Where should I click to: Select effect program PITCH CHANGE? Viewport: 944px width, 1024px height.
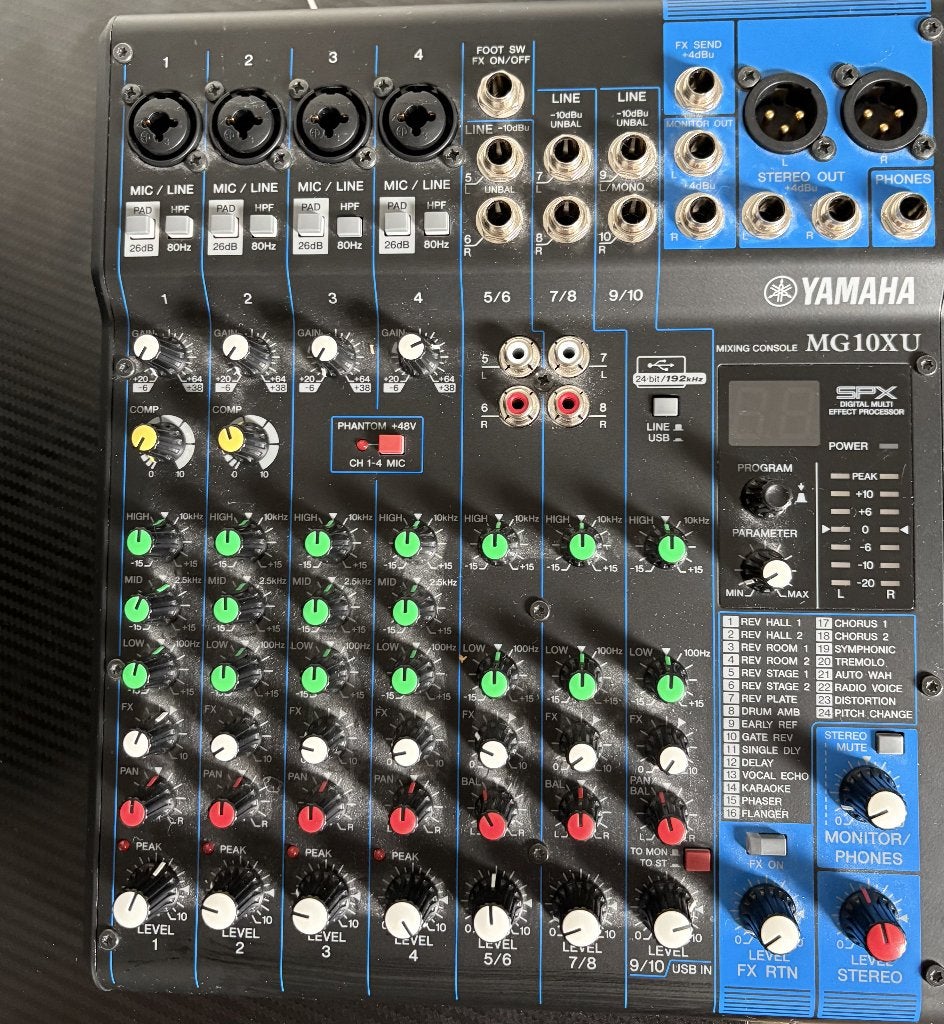pyautogui.click(x=864, y=714)
